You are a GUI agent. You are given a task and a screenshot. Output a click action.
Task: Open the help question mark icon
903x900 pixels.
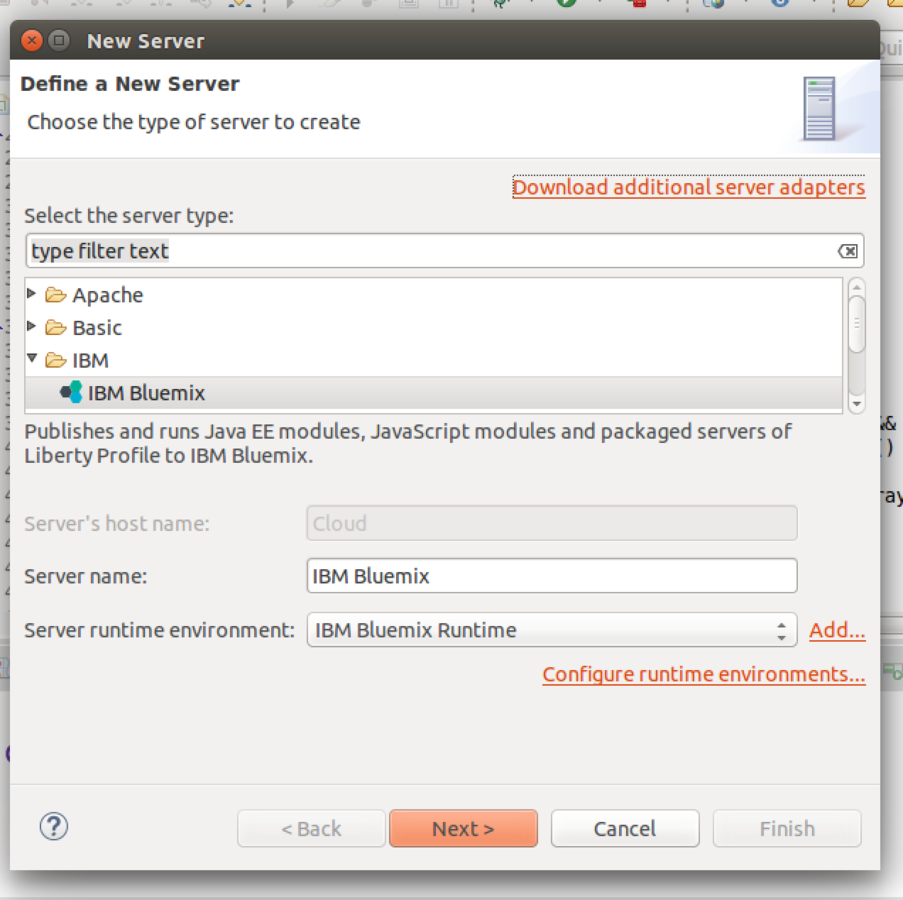pos(54,827)
